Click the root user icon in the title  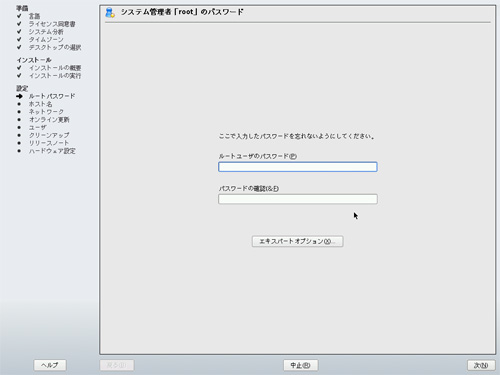(x=110, y=13)
